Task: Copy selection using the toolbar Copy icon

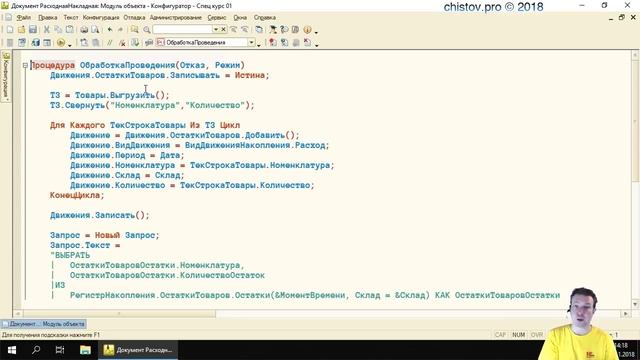Action: [x=58, y=30]
